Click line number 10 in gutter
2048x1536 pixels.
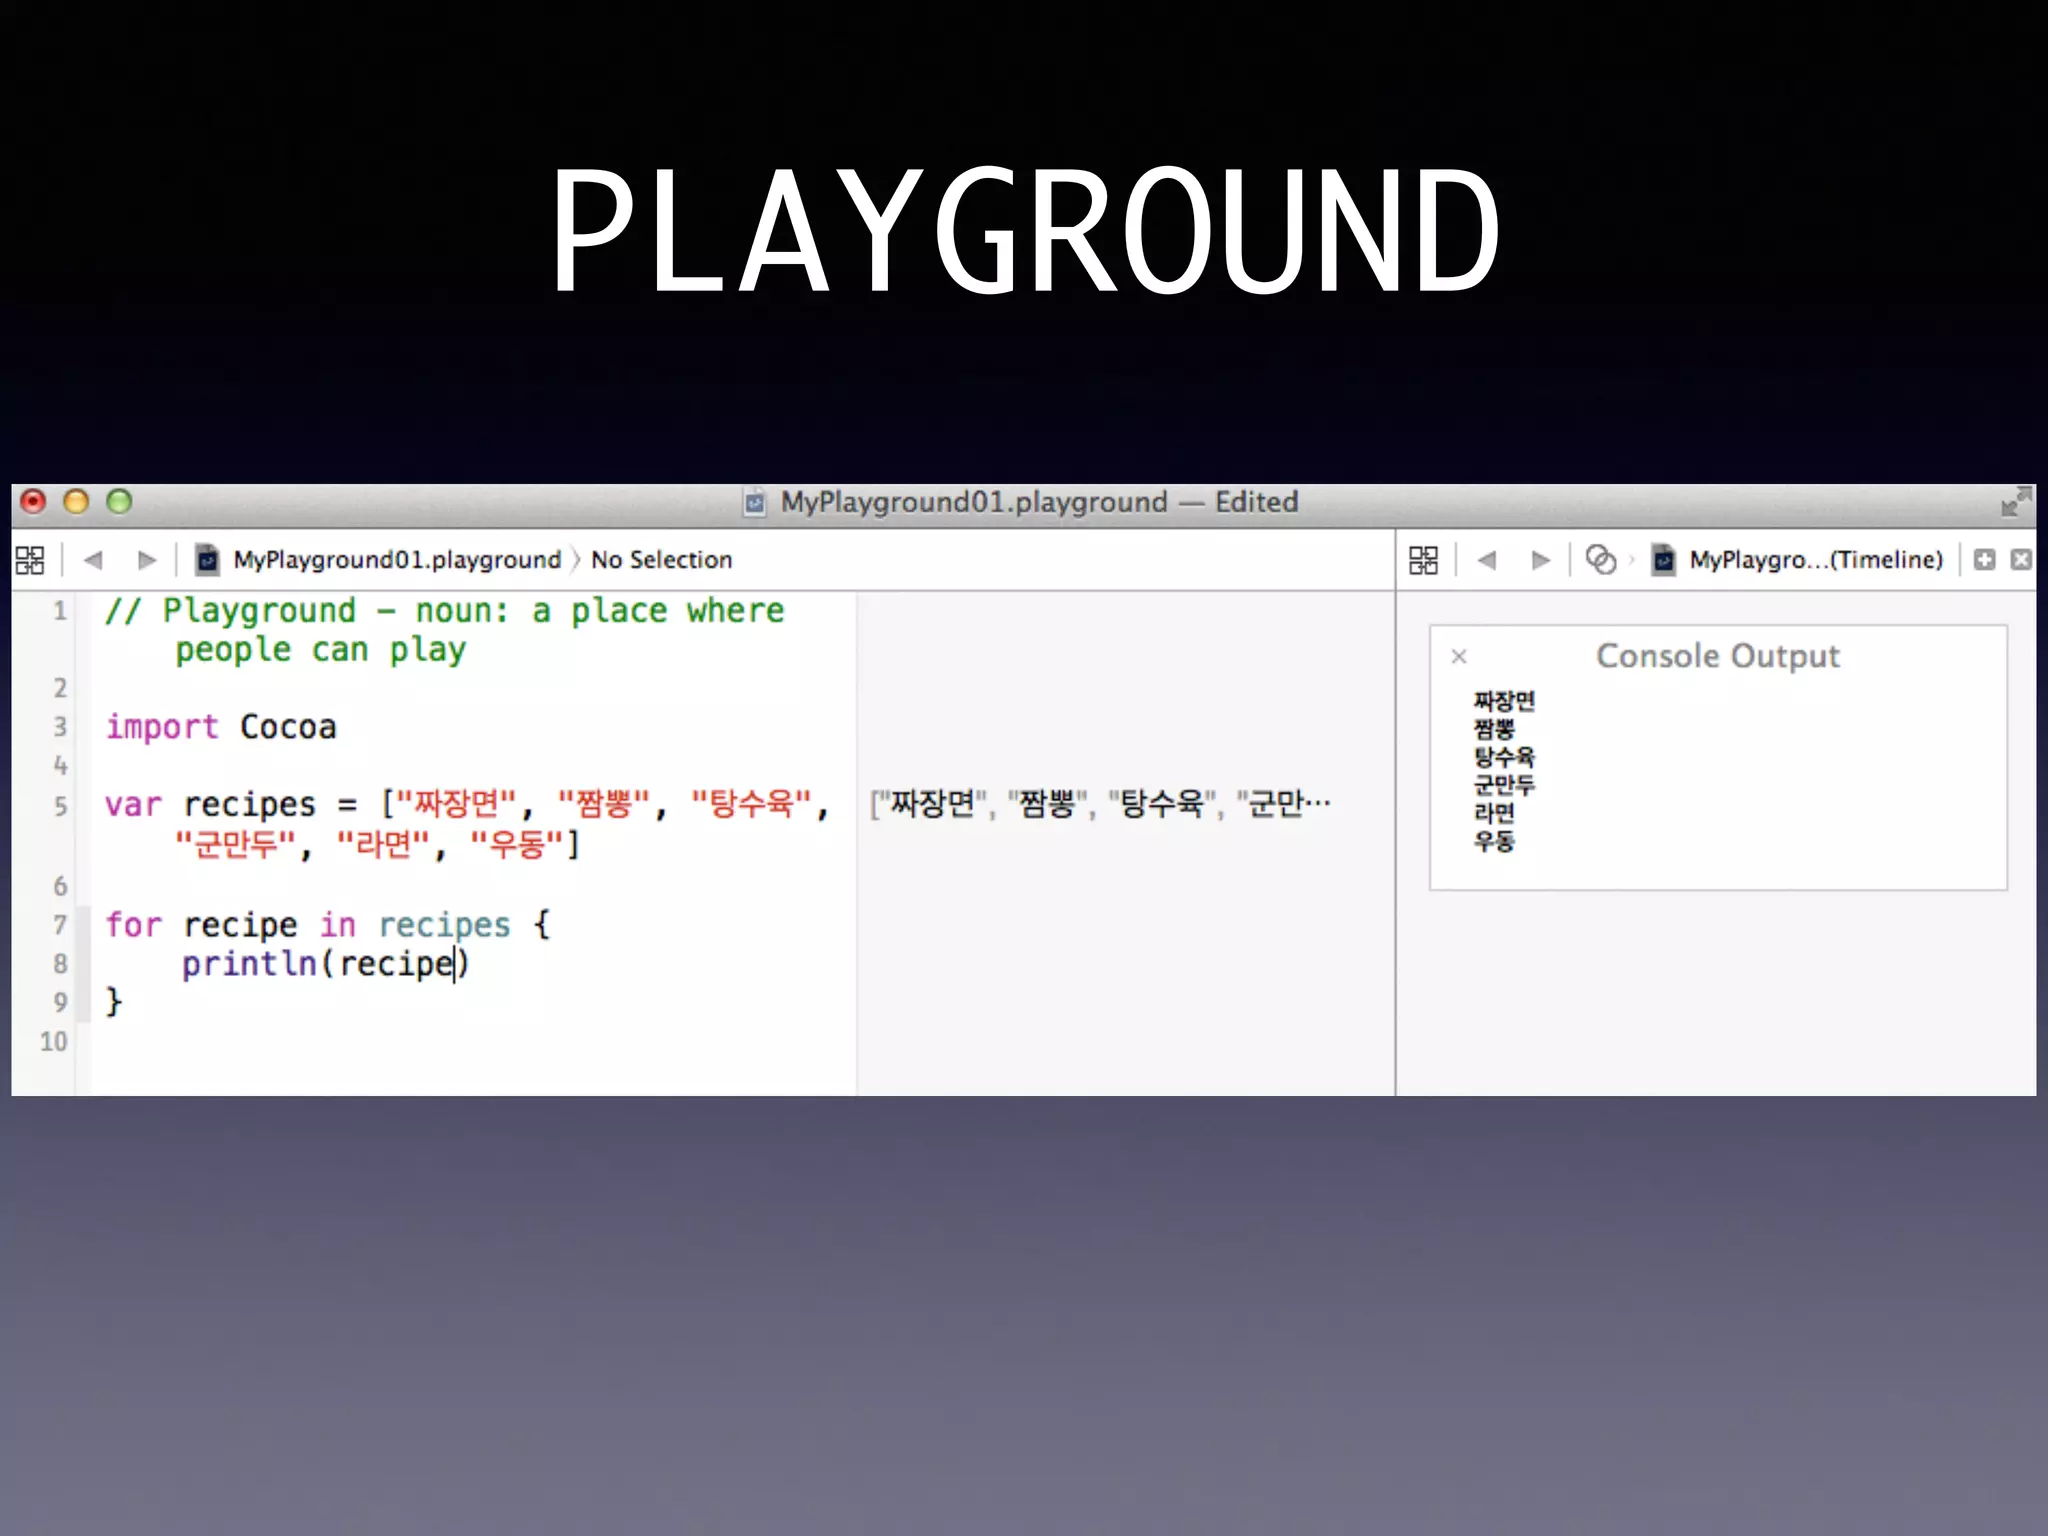click(x=53, y=1041)
